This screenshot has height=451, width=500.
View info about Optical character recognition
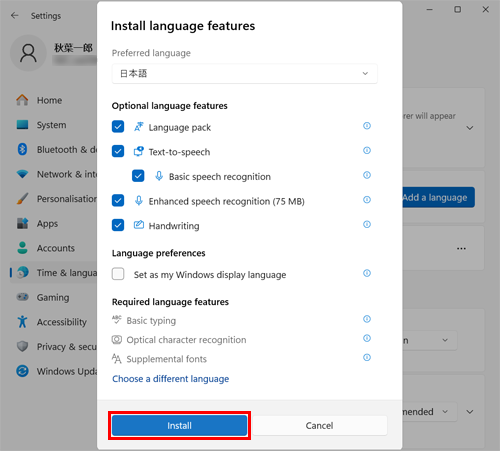(367, 339)
